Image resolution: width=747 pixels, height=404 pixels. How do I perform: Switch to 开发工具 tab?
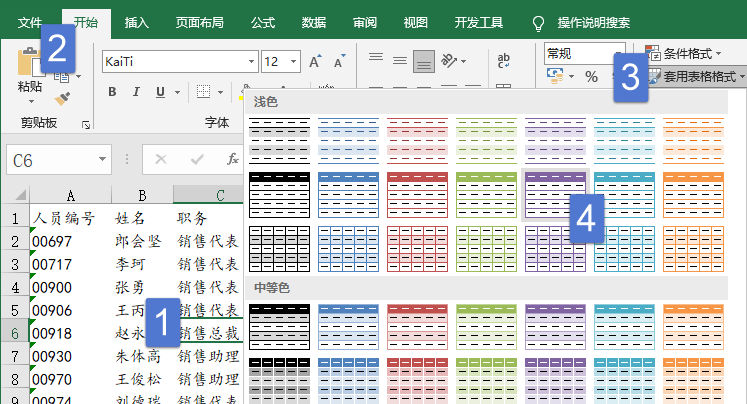point(478,22)
